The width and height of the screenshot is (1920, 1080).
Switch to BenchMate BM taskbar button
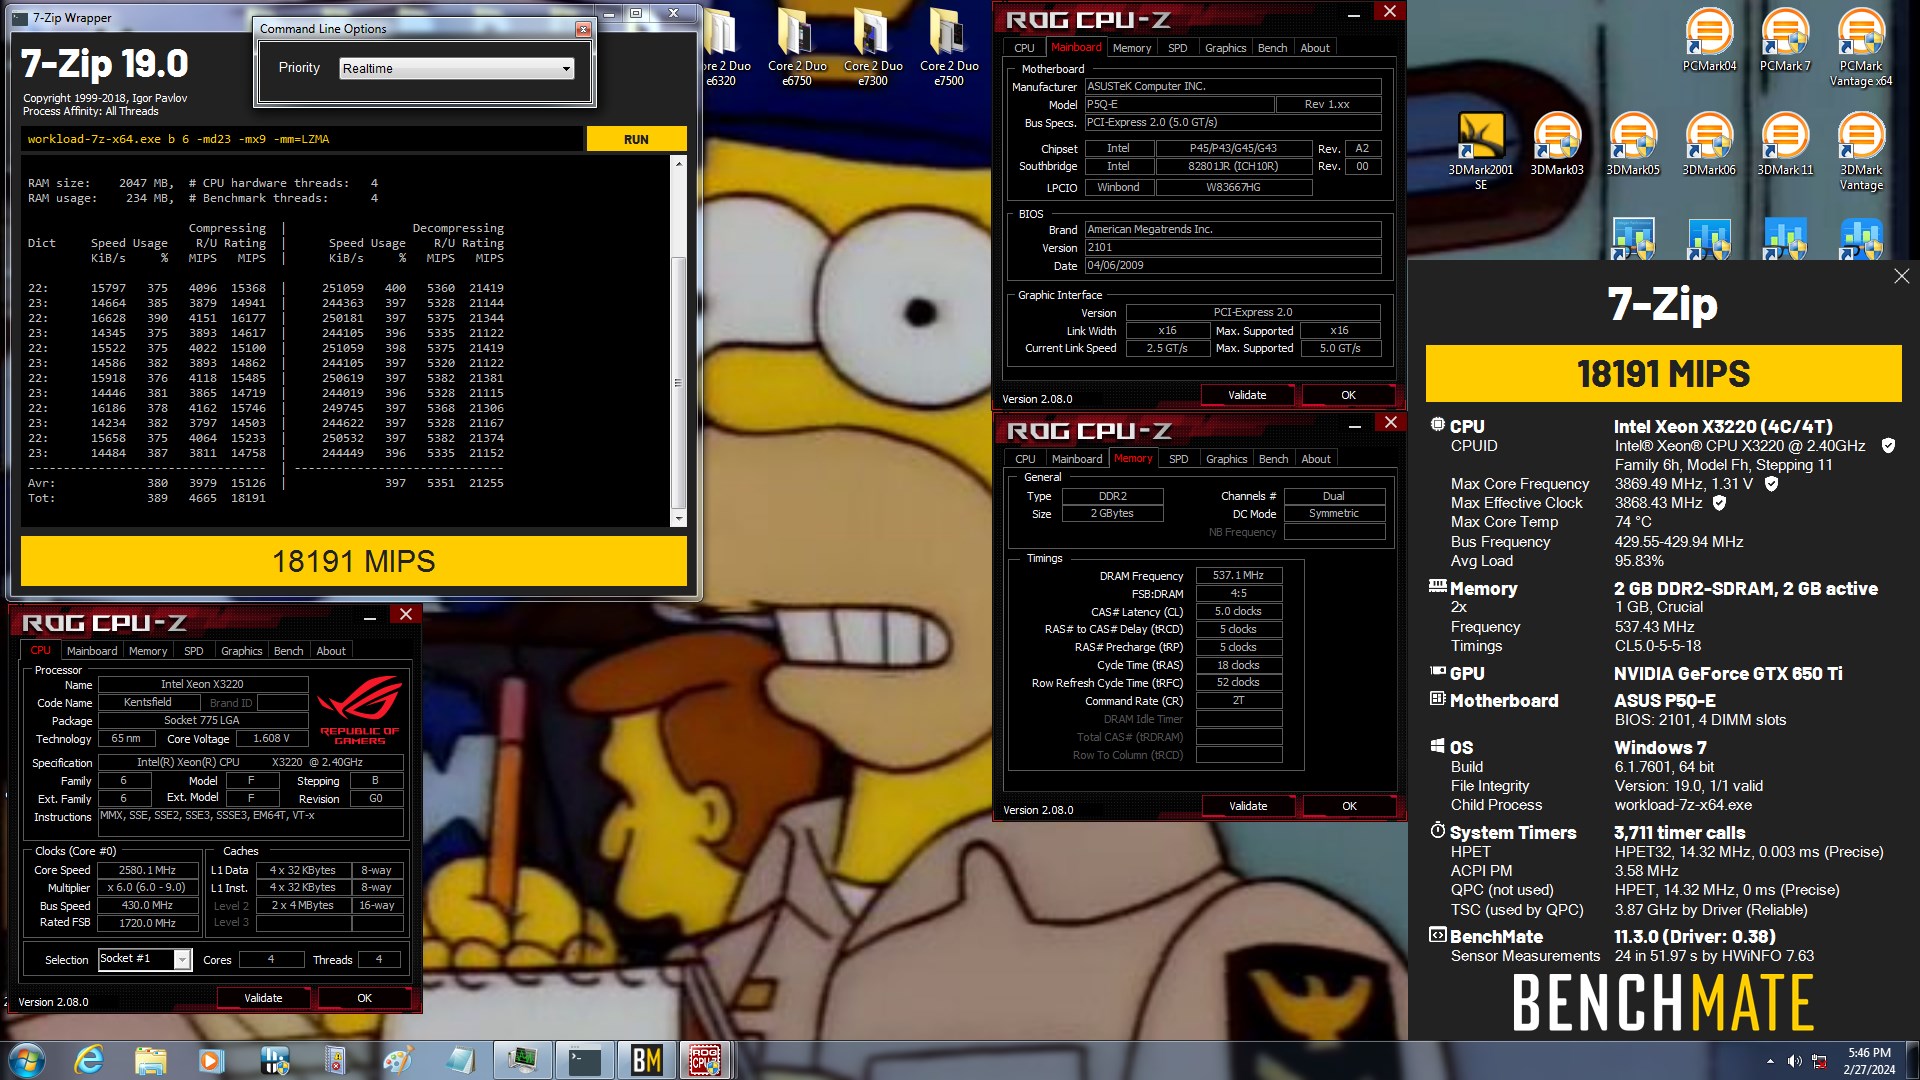pos(646,1060)
